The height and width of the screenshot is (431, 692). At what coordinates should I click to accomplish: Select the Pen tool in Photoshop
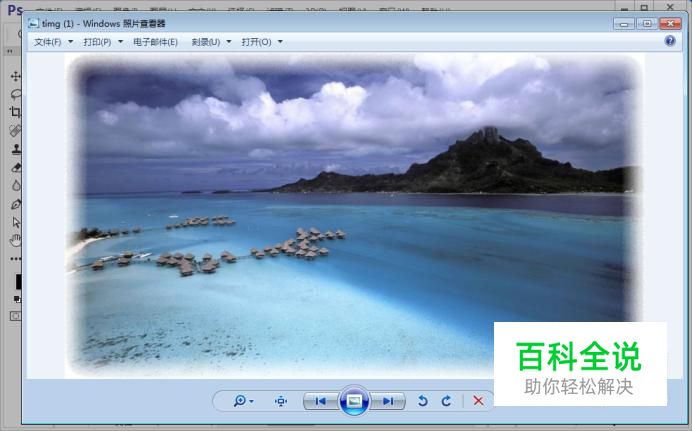(16, 204)
